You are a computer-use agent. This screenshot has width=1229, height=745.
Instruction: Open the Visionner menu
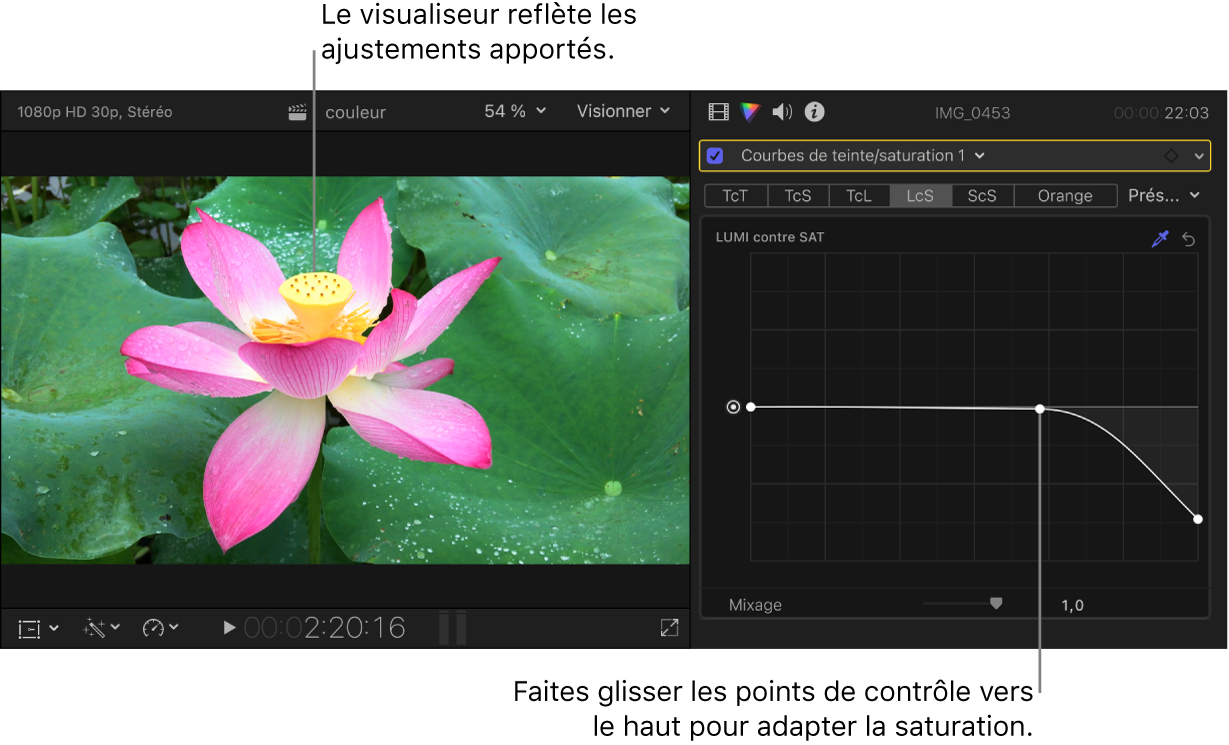[x=623, y=111]
